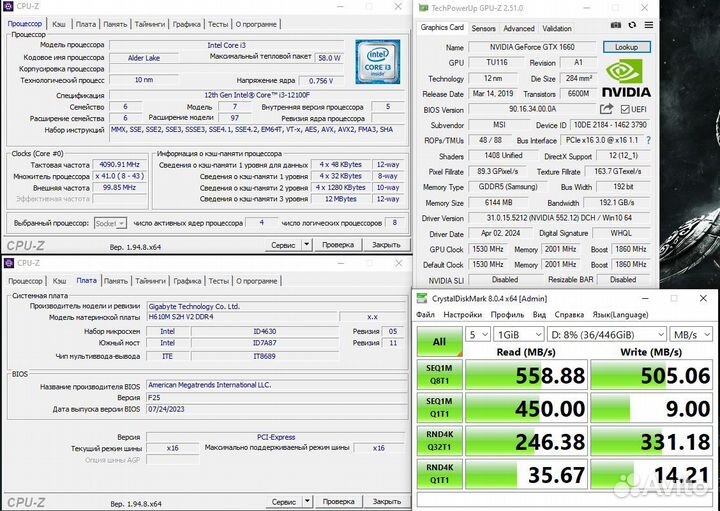This screenshot has width=720, height=511.
Task: Switch to Память tab in top CPU-Z window
Action: (x=115, y=24)
